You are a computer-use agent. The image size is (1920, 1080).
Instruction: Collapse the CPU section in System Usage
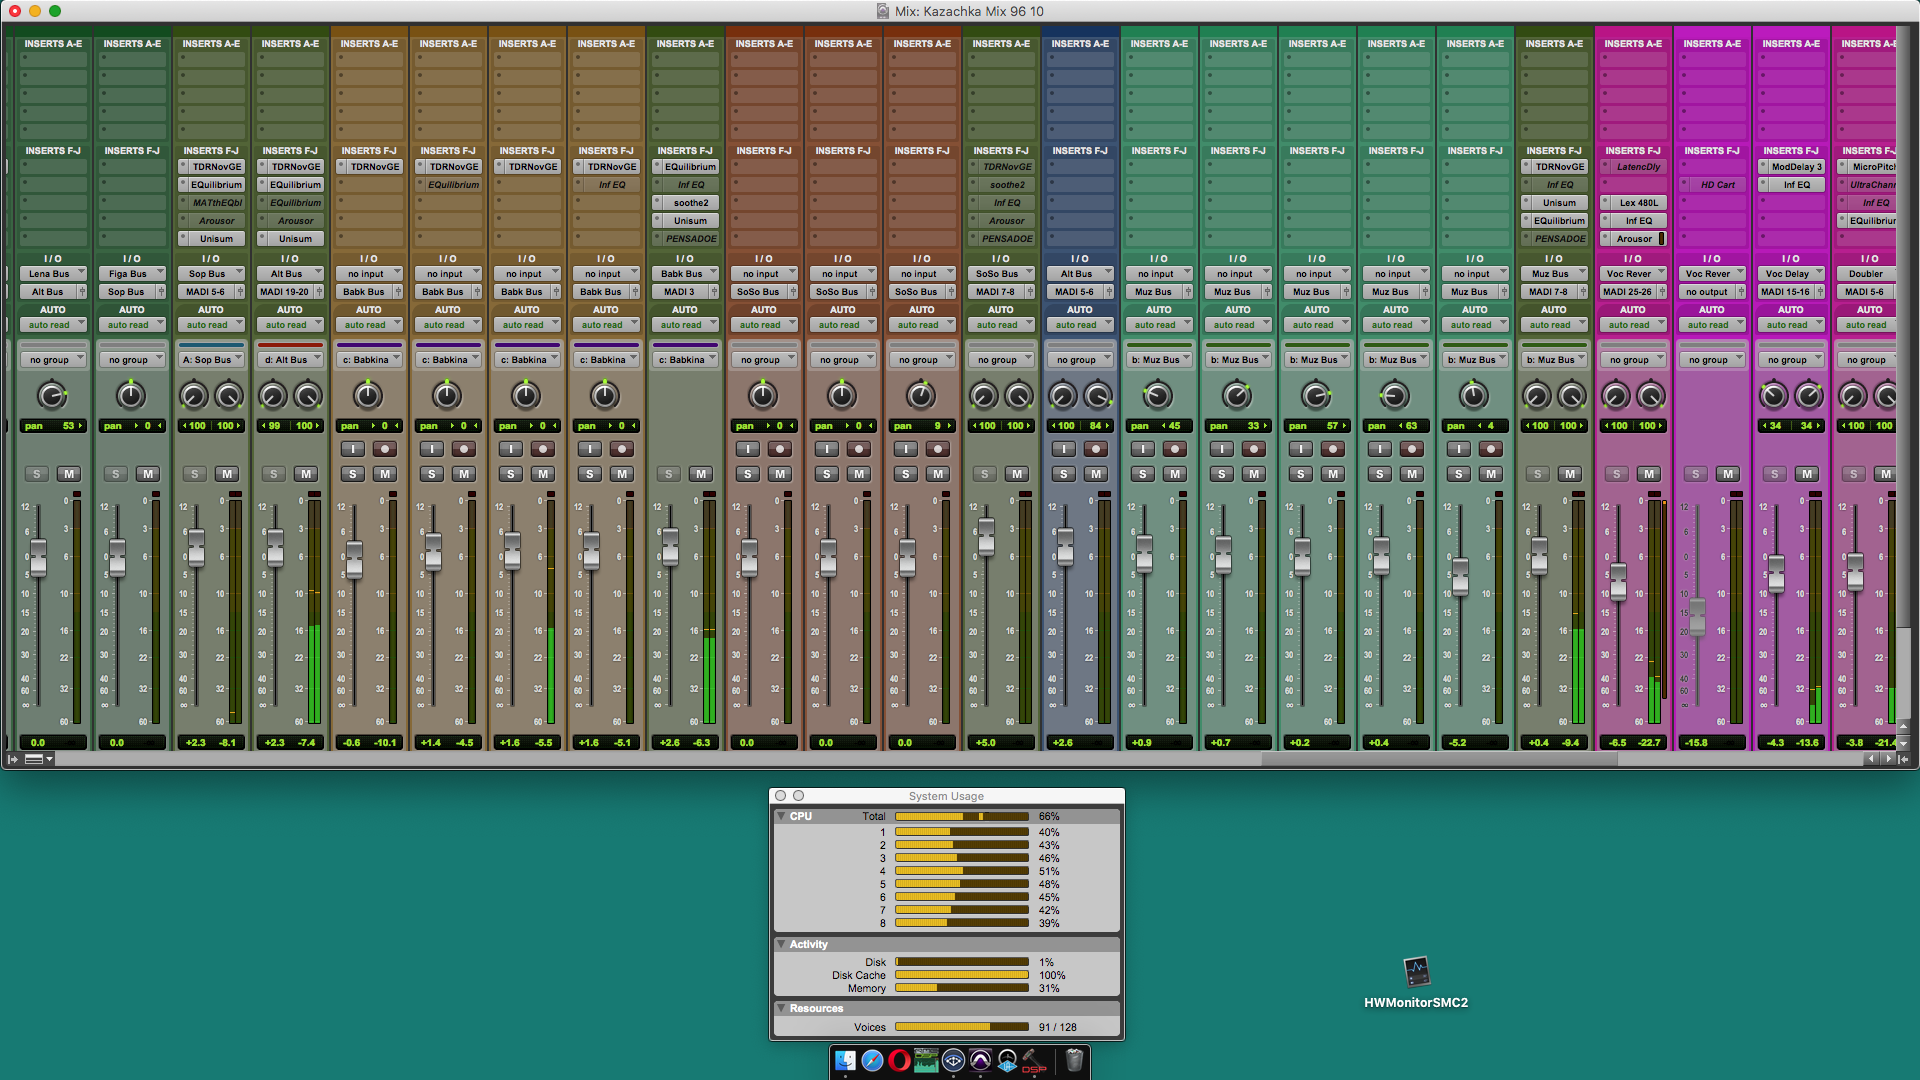pos(781,817)
